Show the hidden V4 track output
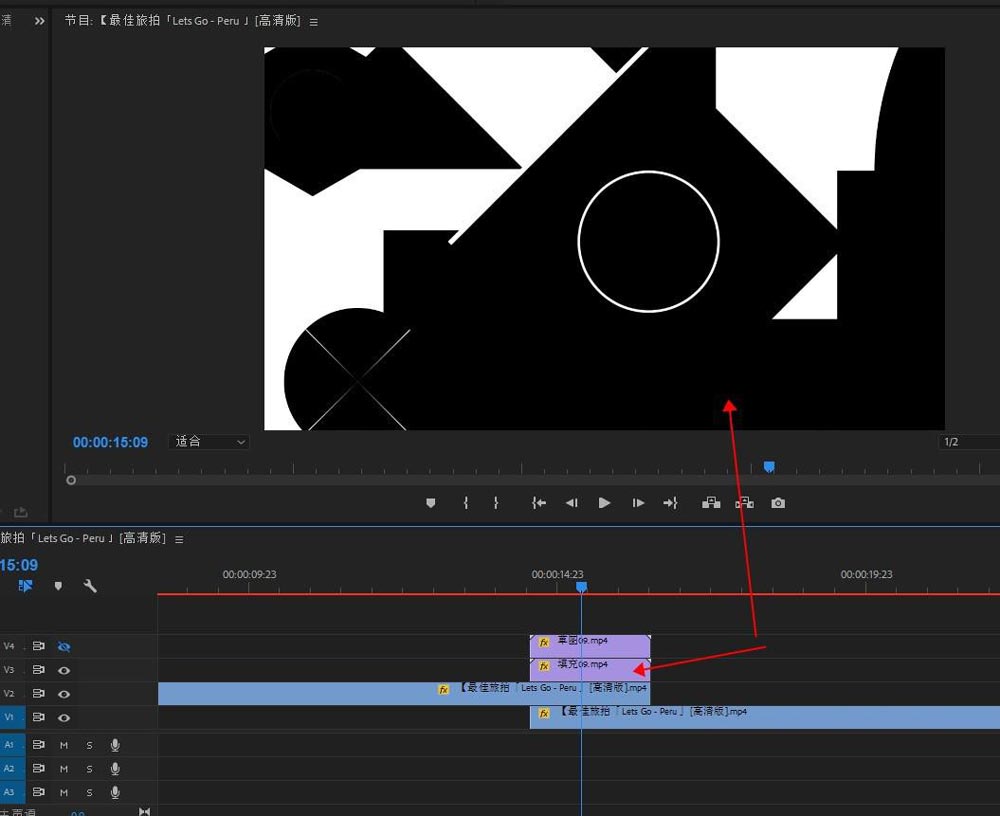The image size is (1000, 816). tap(64, 647)
